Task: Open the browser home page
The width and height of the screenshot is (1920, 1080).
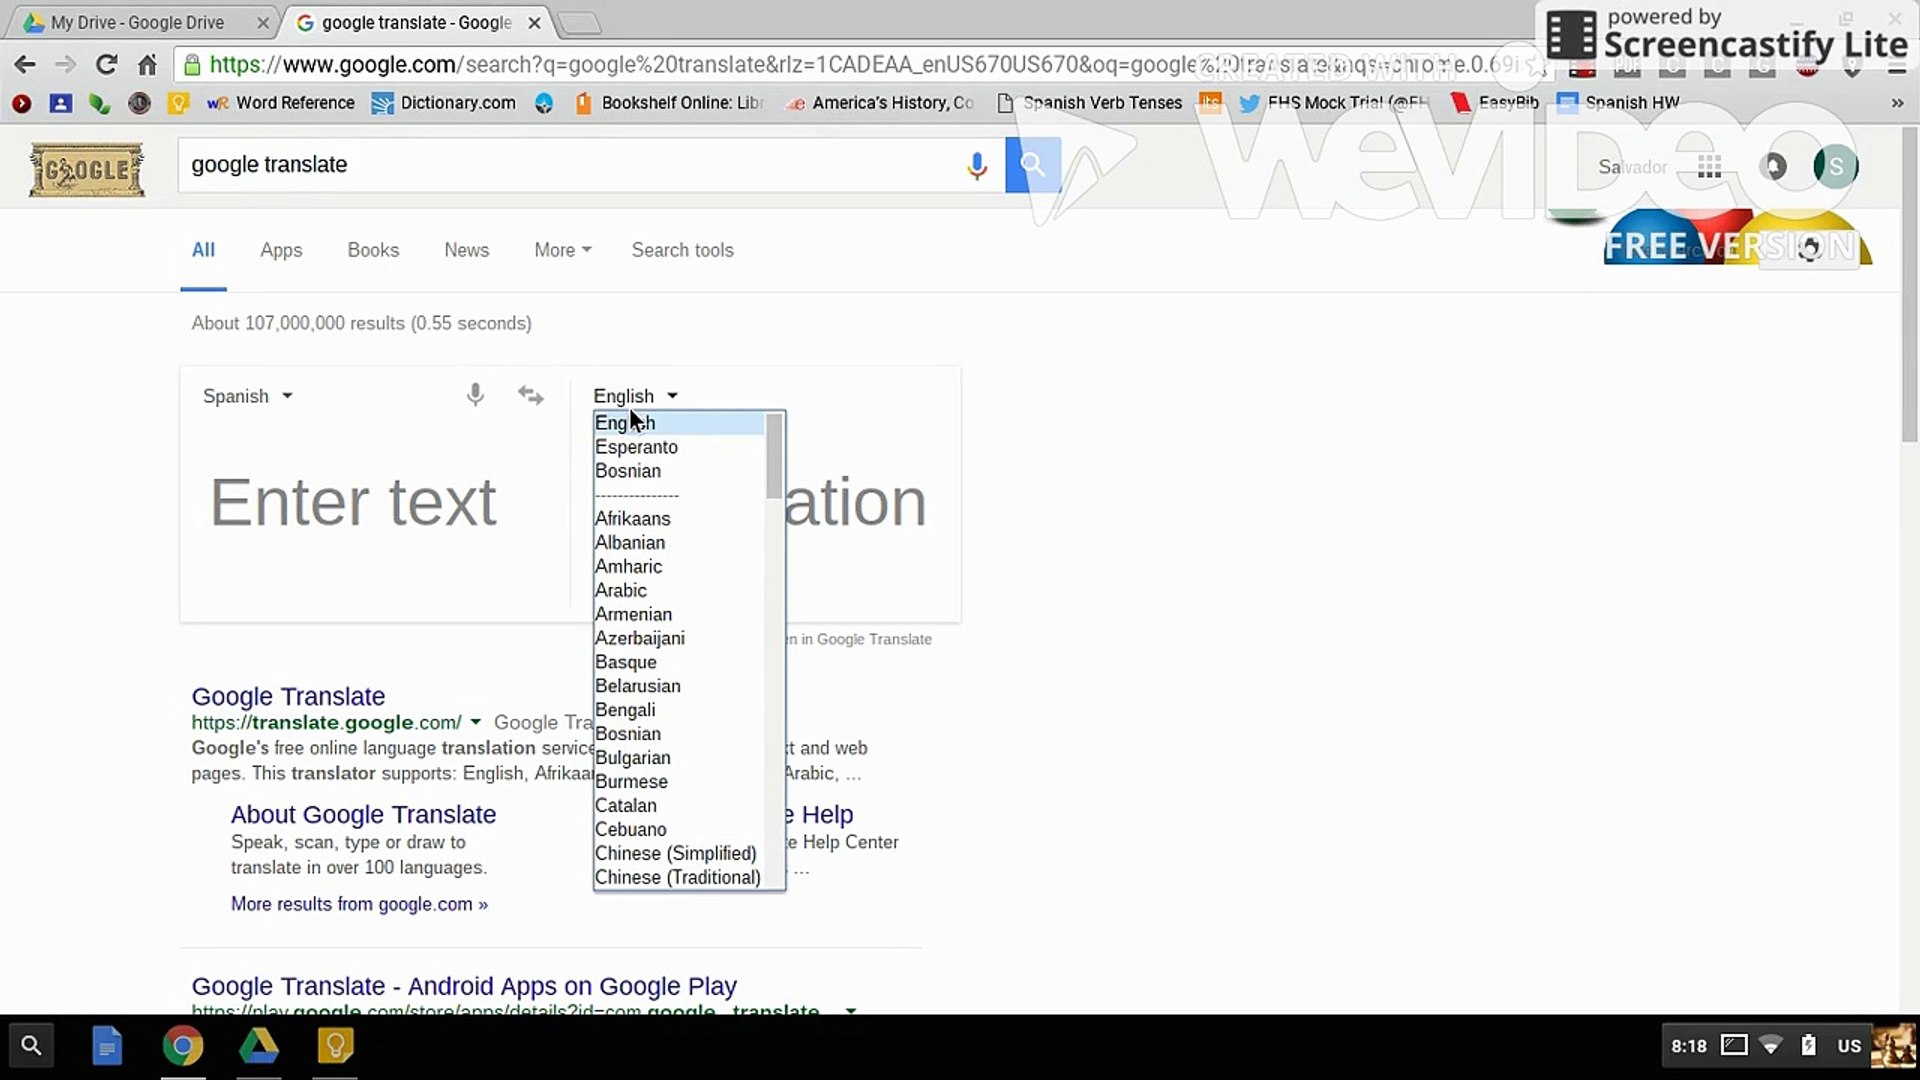Action: tap(147, 65)
